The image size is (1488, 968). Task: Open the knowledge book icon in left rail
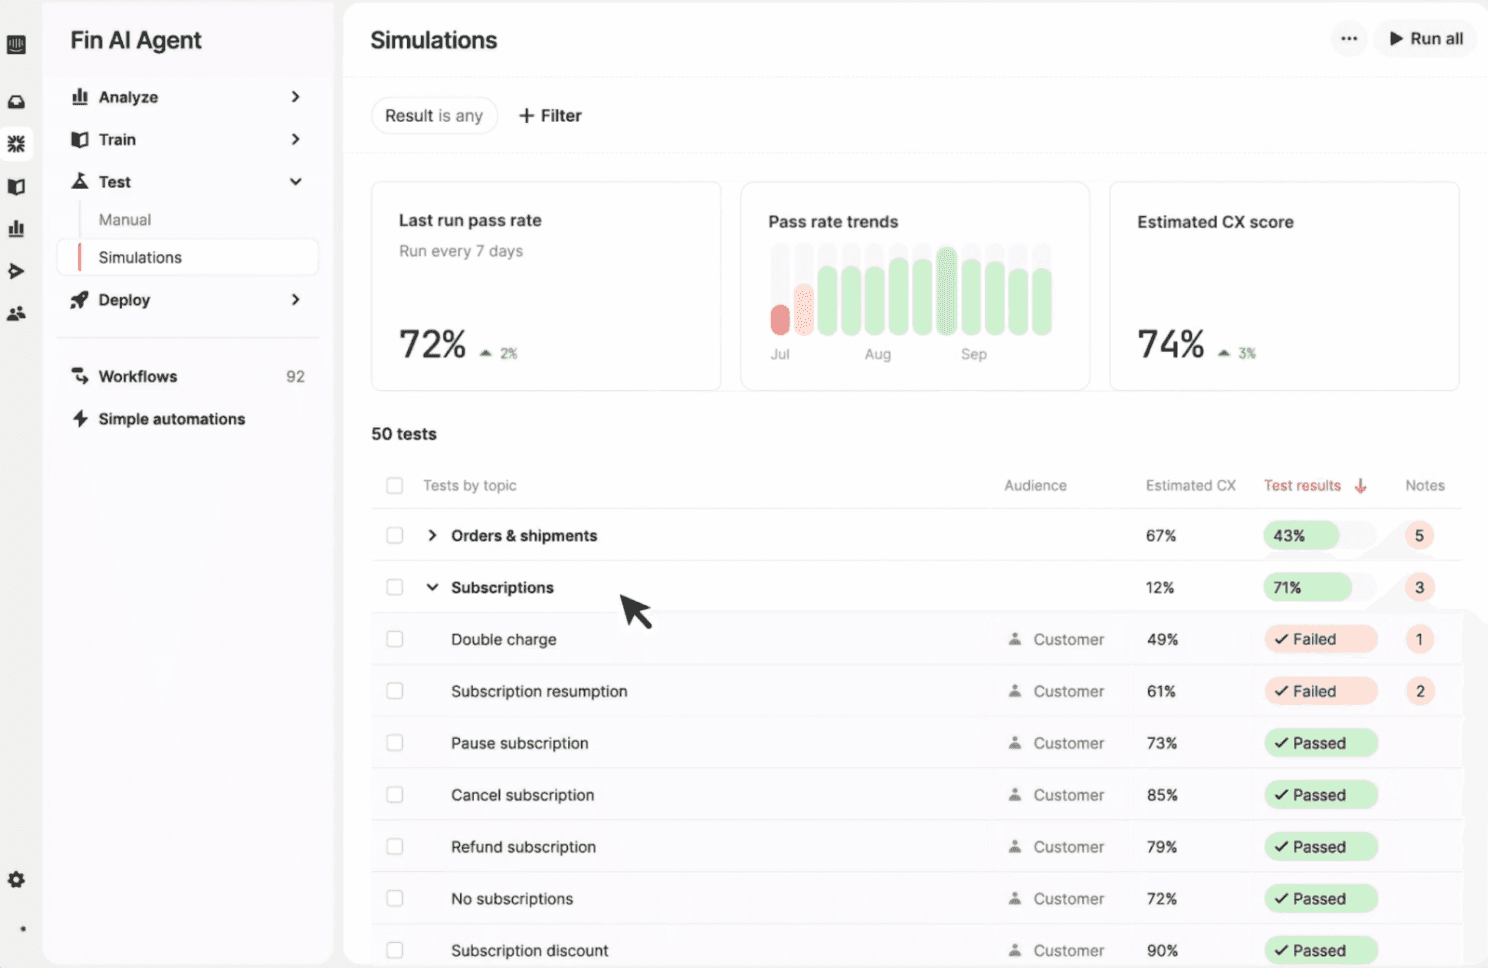click(16, 187)
